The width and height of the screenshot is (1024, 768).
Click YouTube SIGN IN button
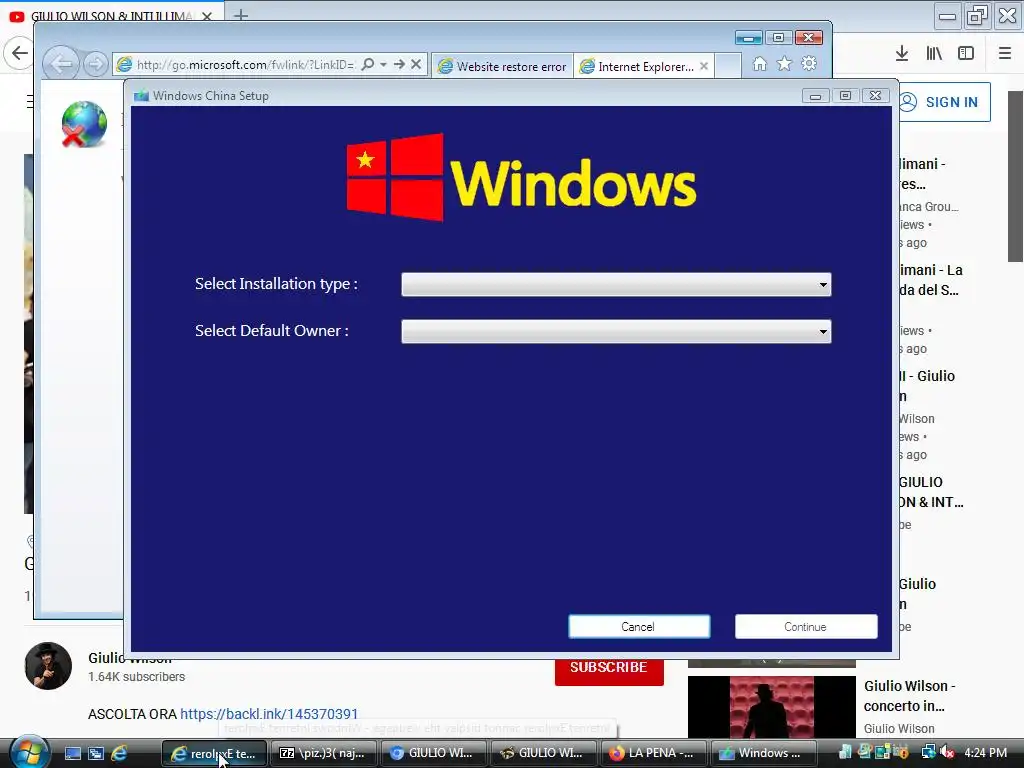[945, 102]
